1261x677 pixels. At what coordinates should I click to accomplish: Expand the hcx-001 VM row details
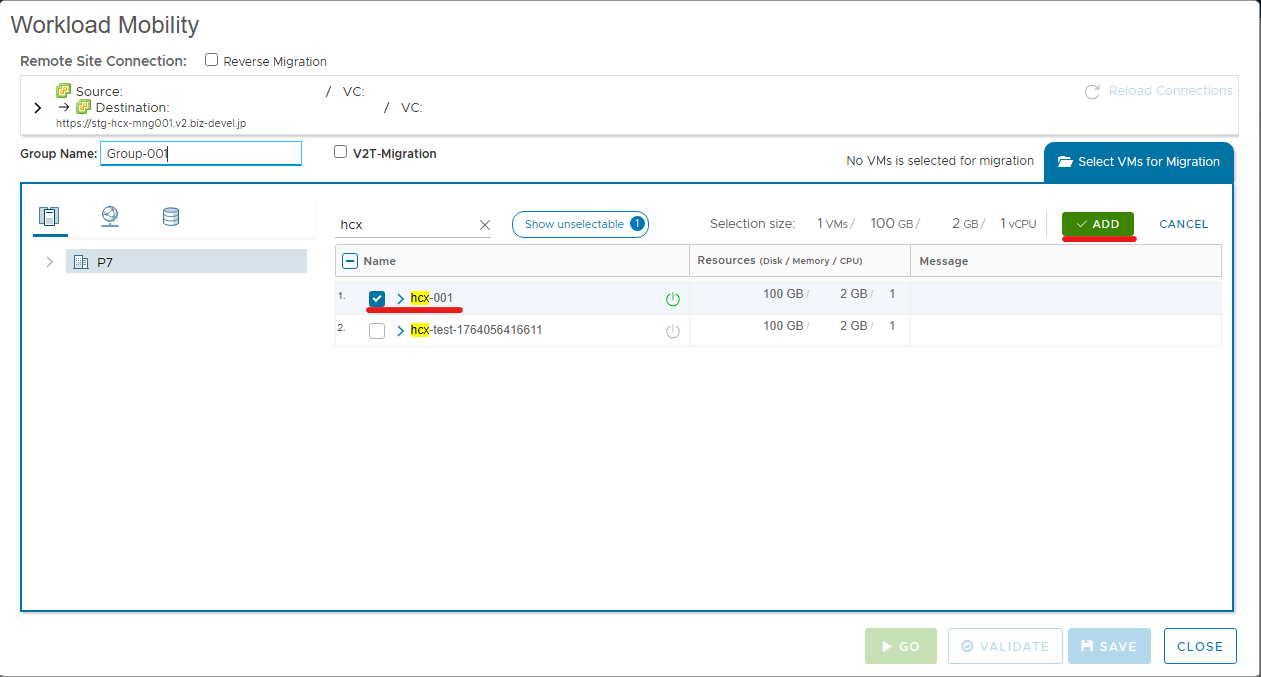tap(401, 299)
